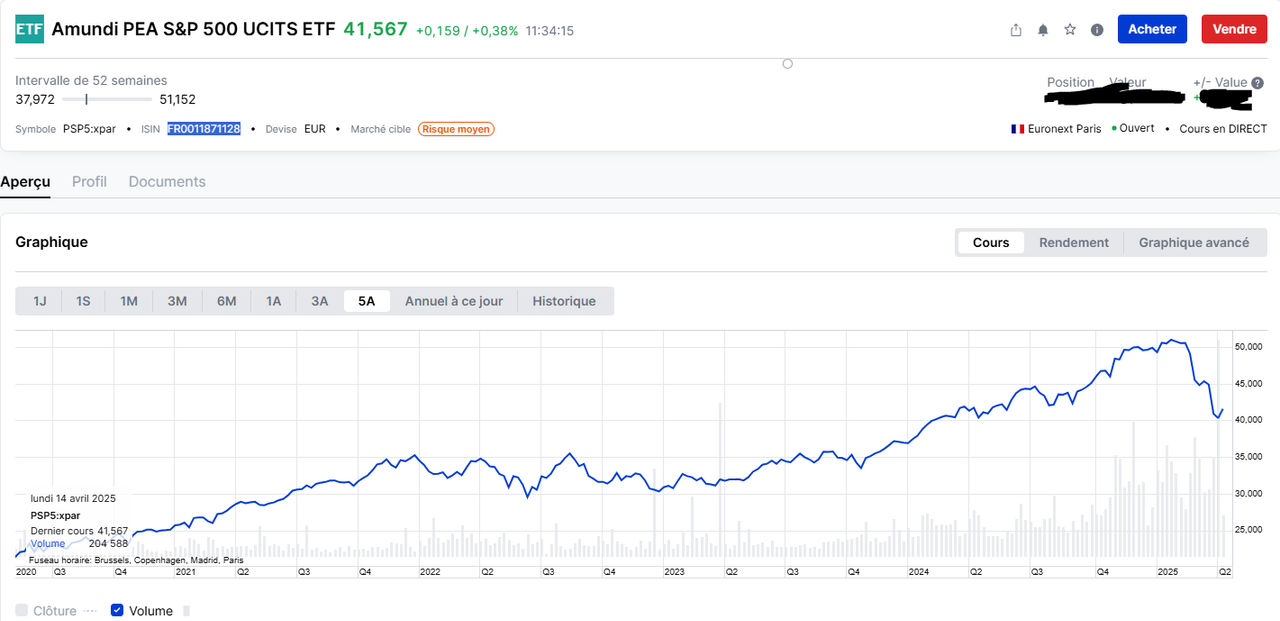Click the 2022 label on time axis
Image resolution: width=1280 pixels, height=621 pixels.
tap(430, 572)
